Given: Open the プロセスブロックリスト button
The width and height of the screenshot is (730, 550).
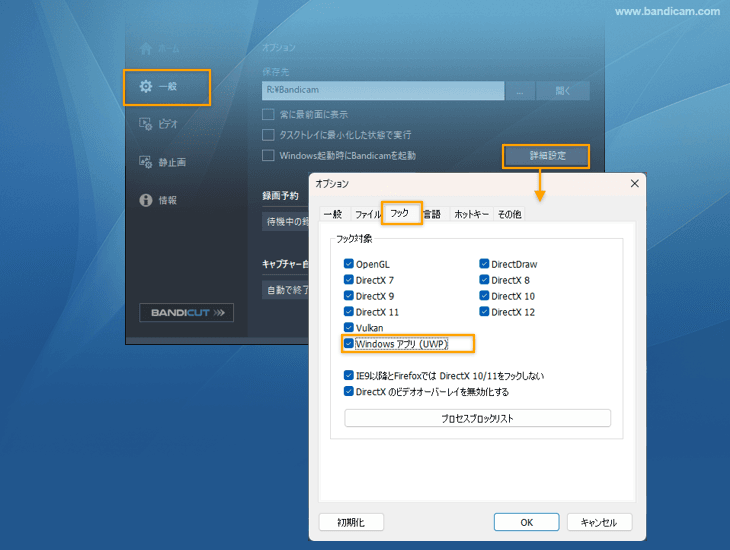Looking at the screenshot, I should pyautogui.click(x=477, y=418).
